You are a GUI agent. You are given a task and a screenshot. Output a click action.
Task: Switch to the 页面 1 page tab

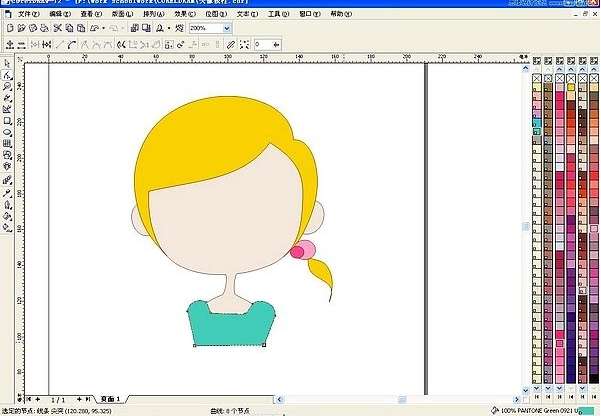coord(111,398)
